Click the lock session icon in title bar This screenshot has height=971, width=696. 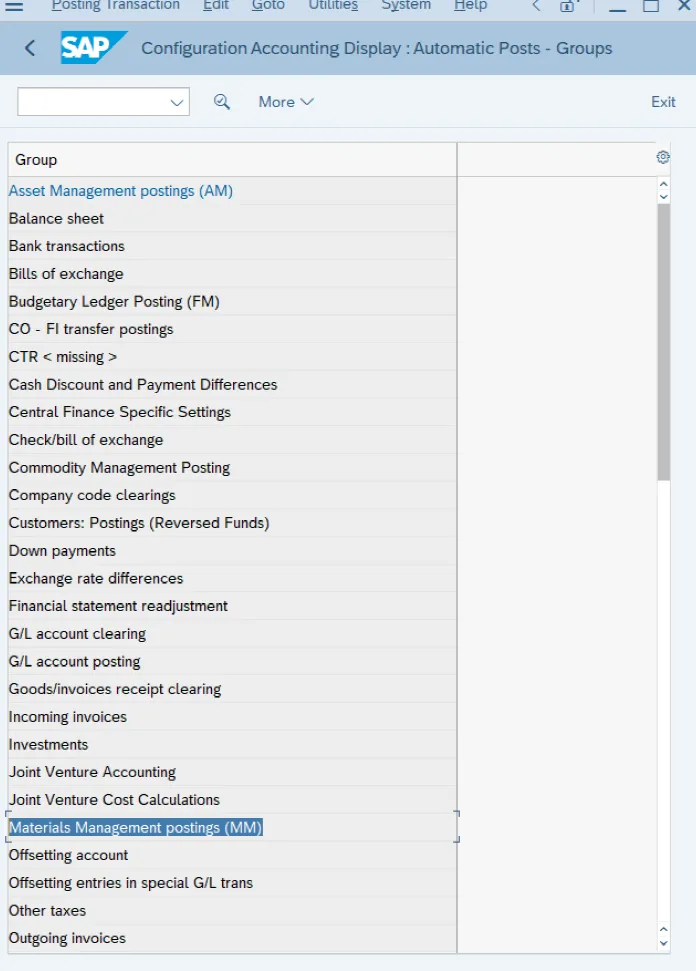click(x=567, y=6)
